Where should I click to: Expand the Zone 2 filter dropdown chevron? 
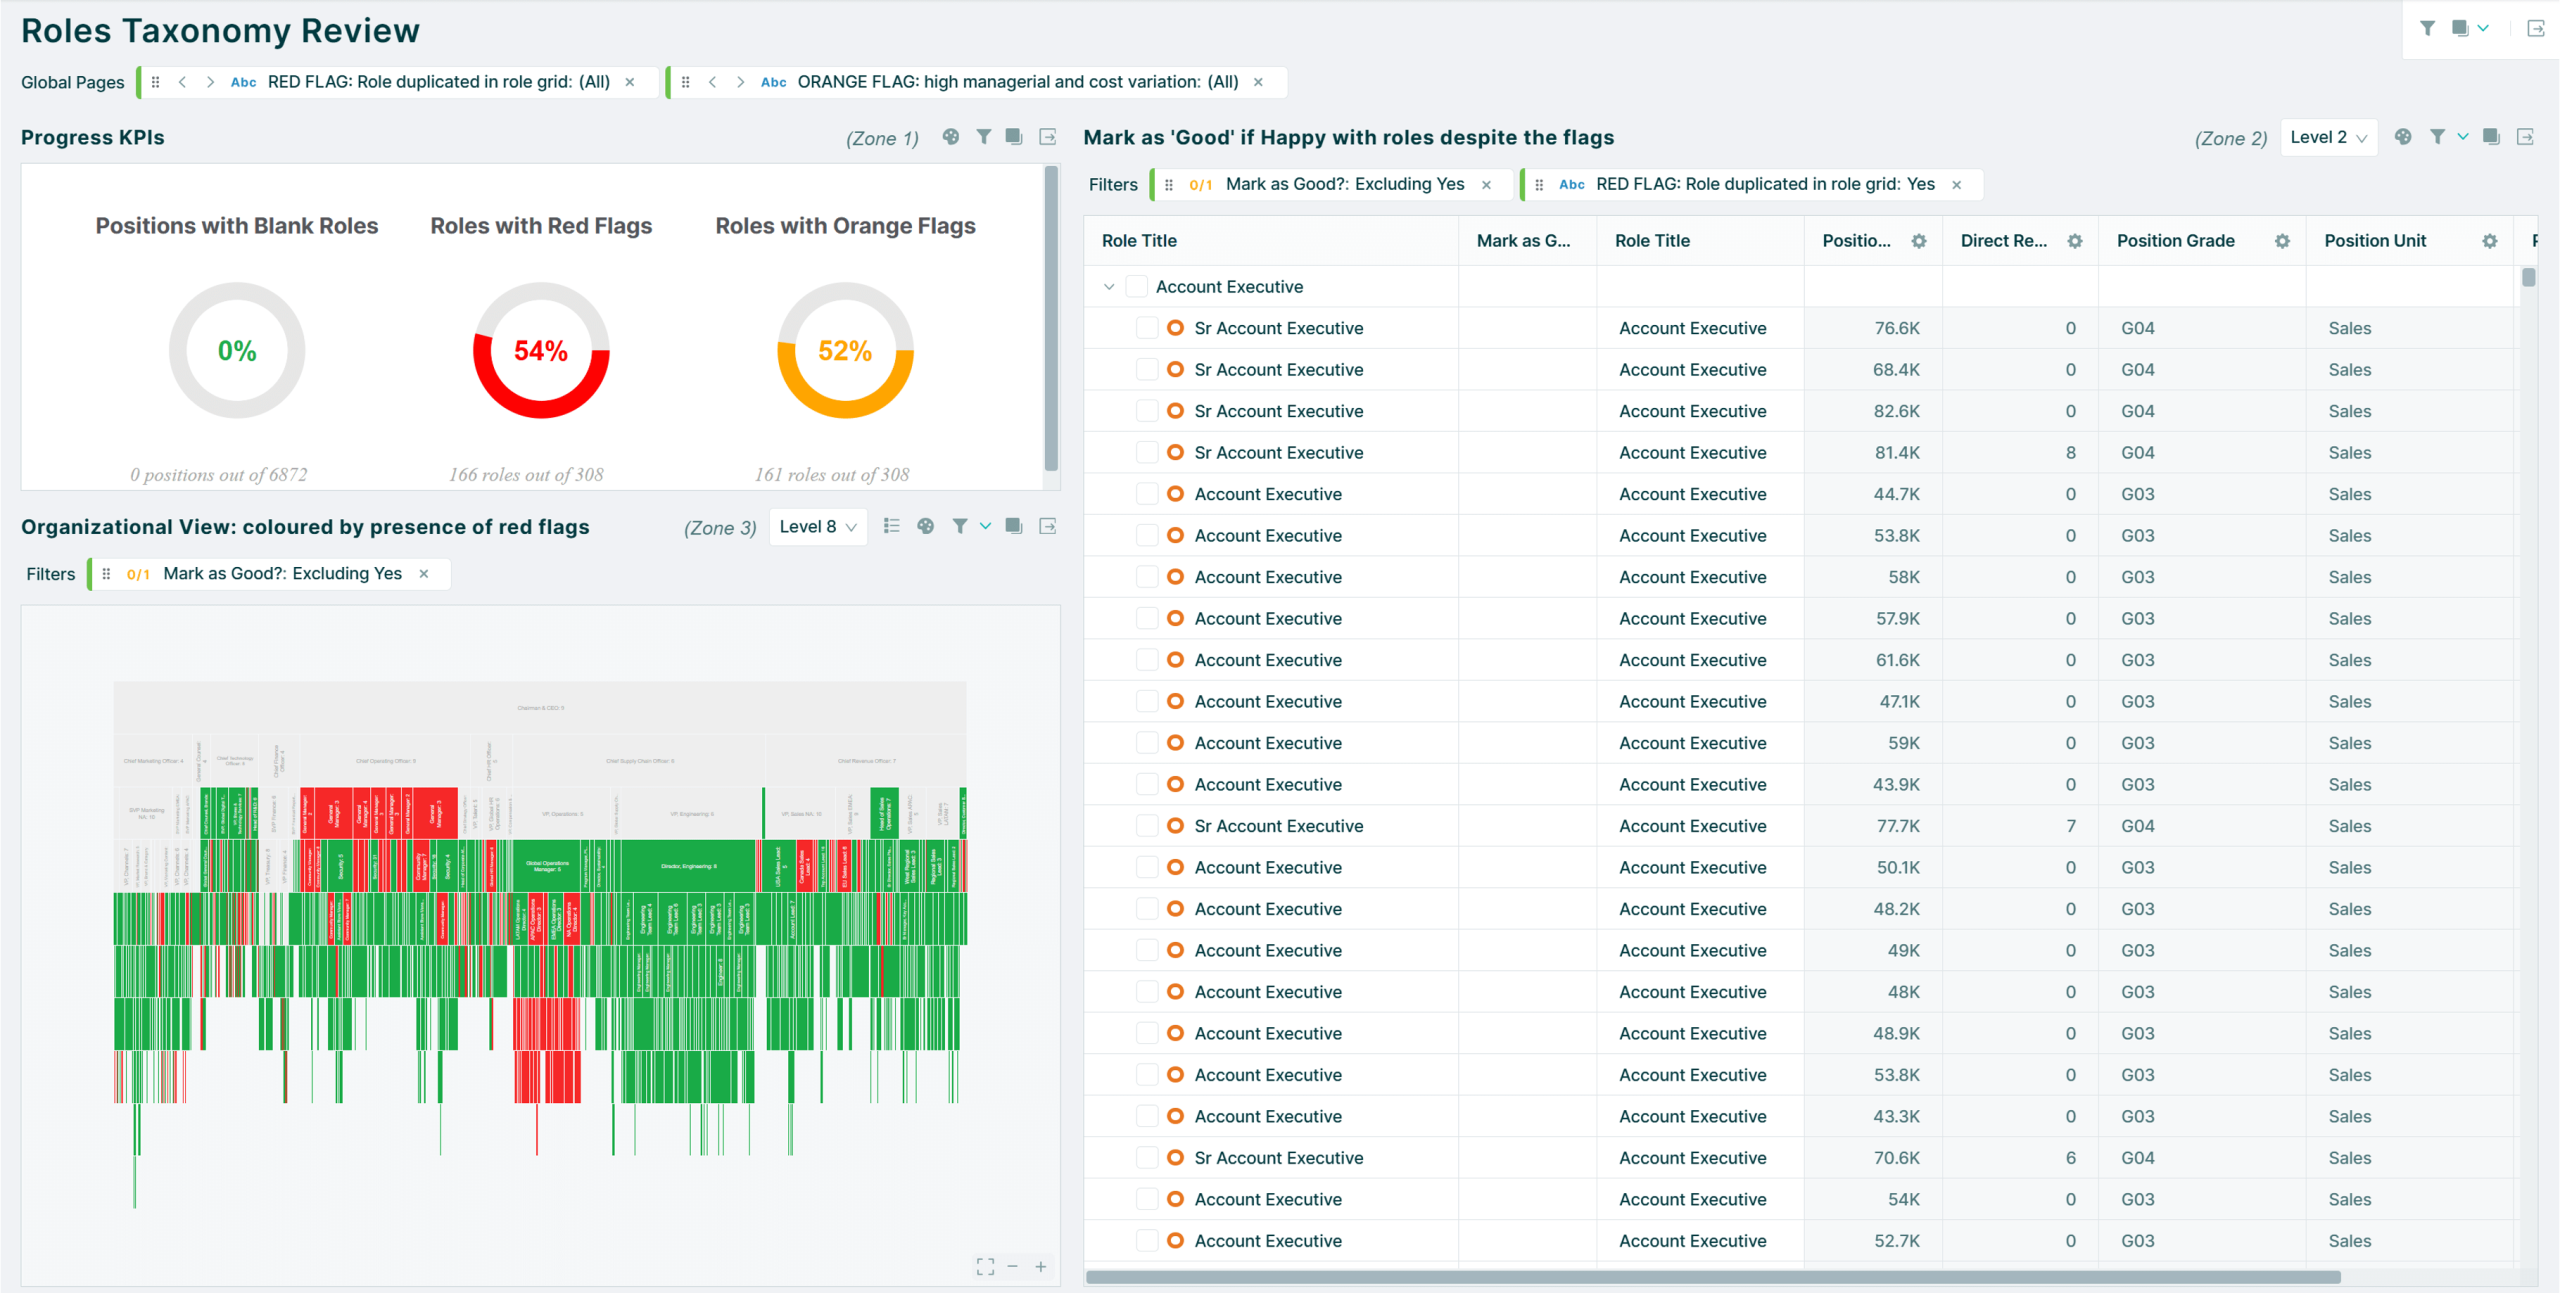click(2463, 137)
